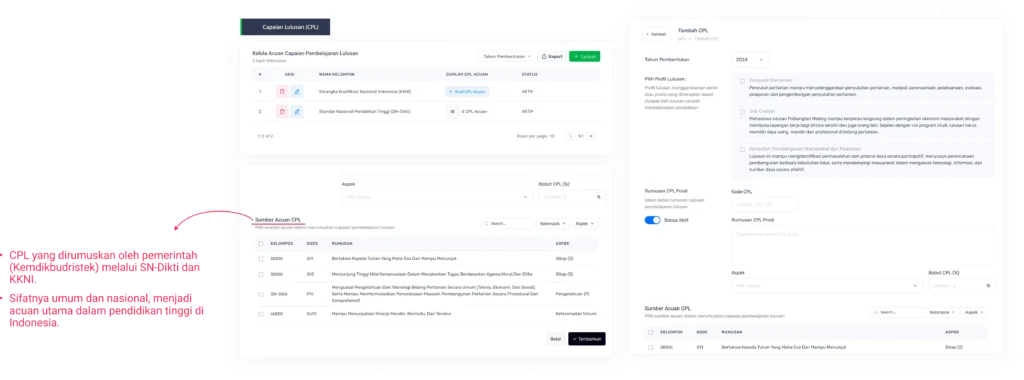Click the 'Pengetahuan (P)' aspek cell
Screen dimensions: 1024x380
click(x=572, y=294)
